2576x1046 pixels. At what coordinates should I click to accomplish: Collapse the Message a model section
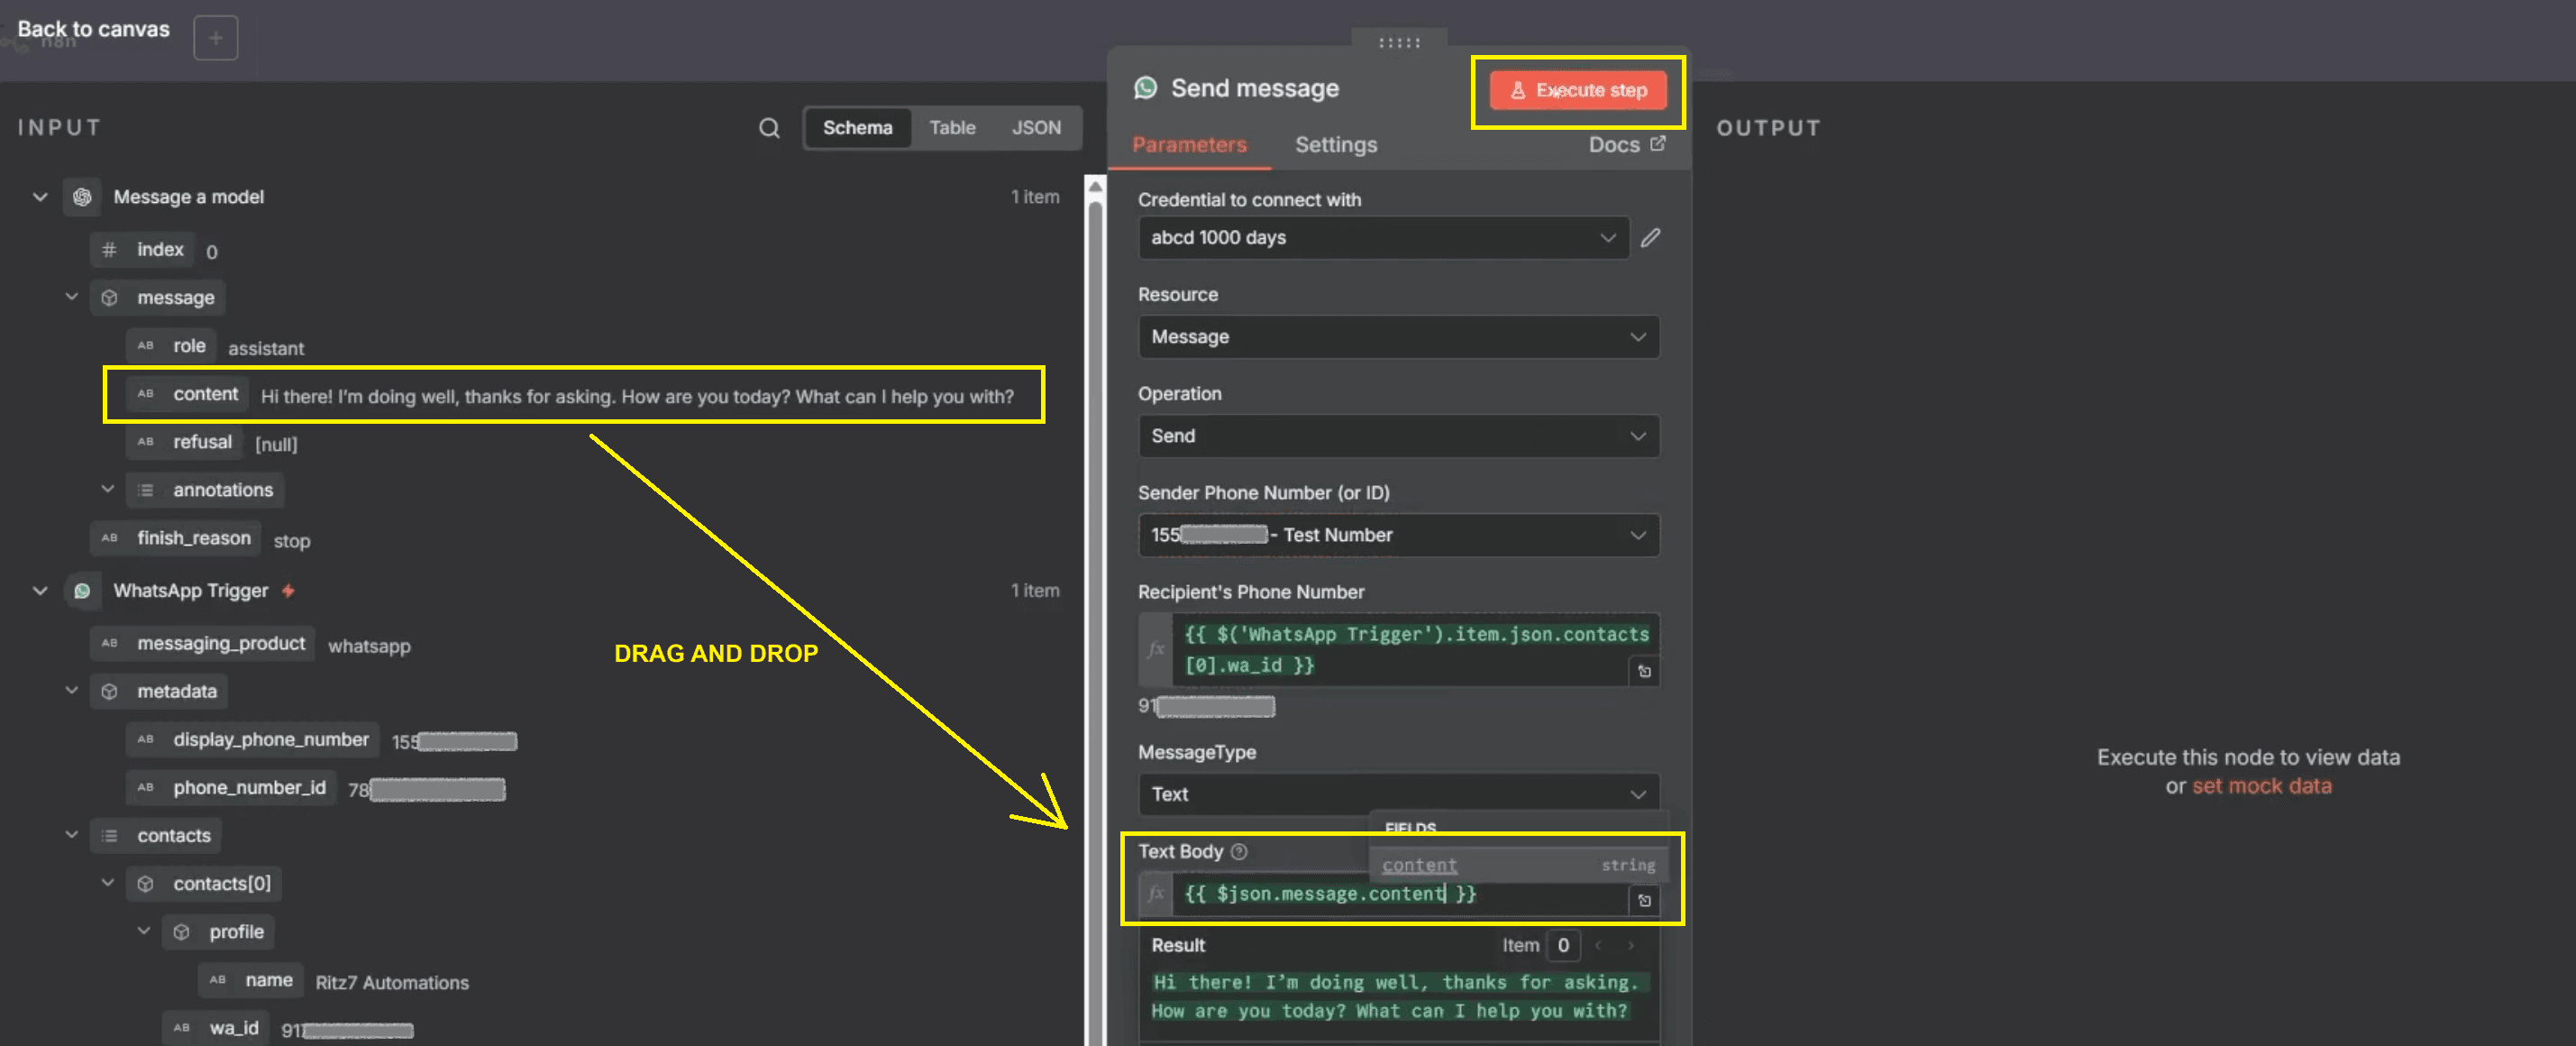pyautogui.click(x=40, y=197)
